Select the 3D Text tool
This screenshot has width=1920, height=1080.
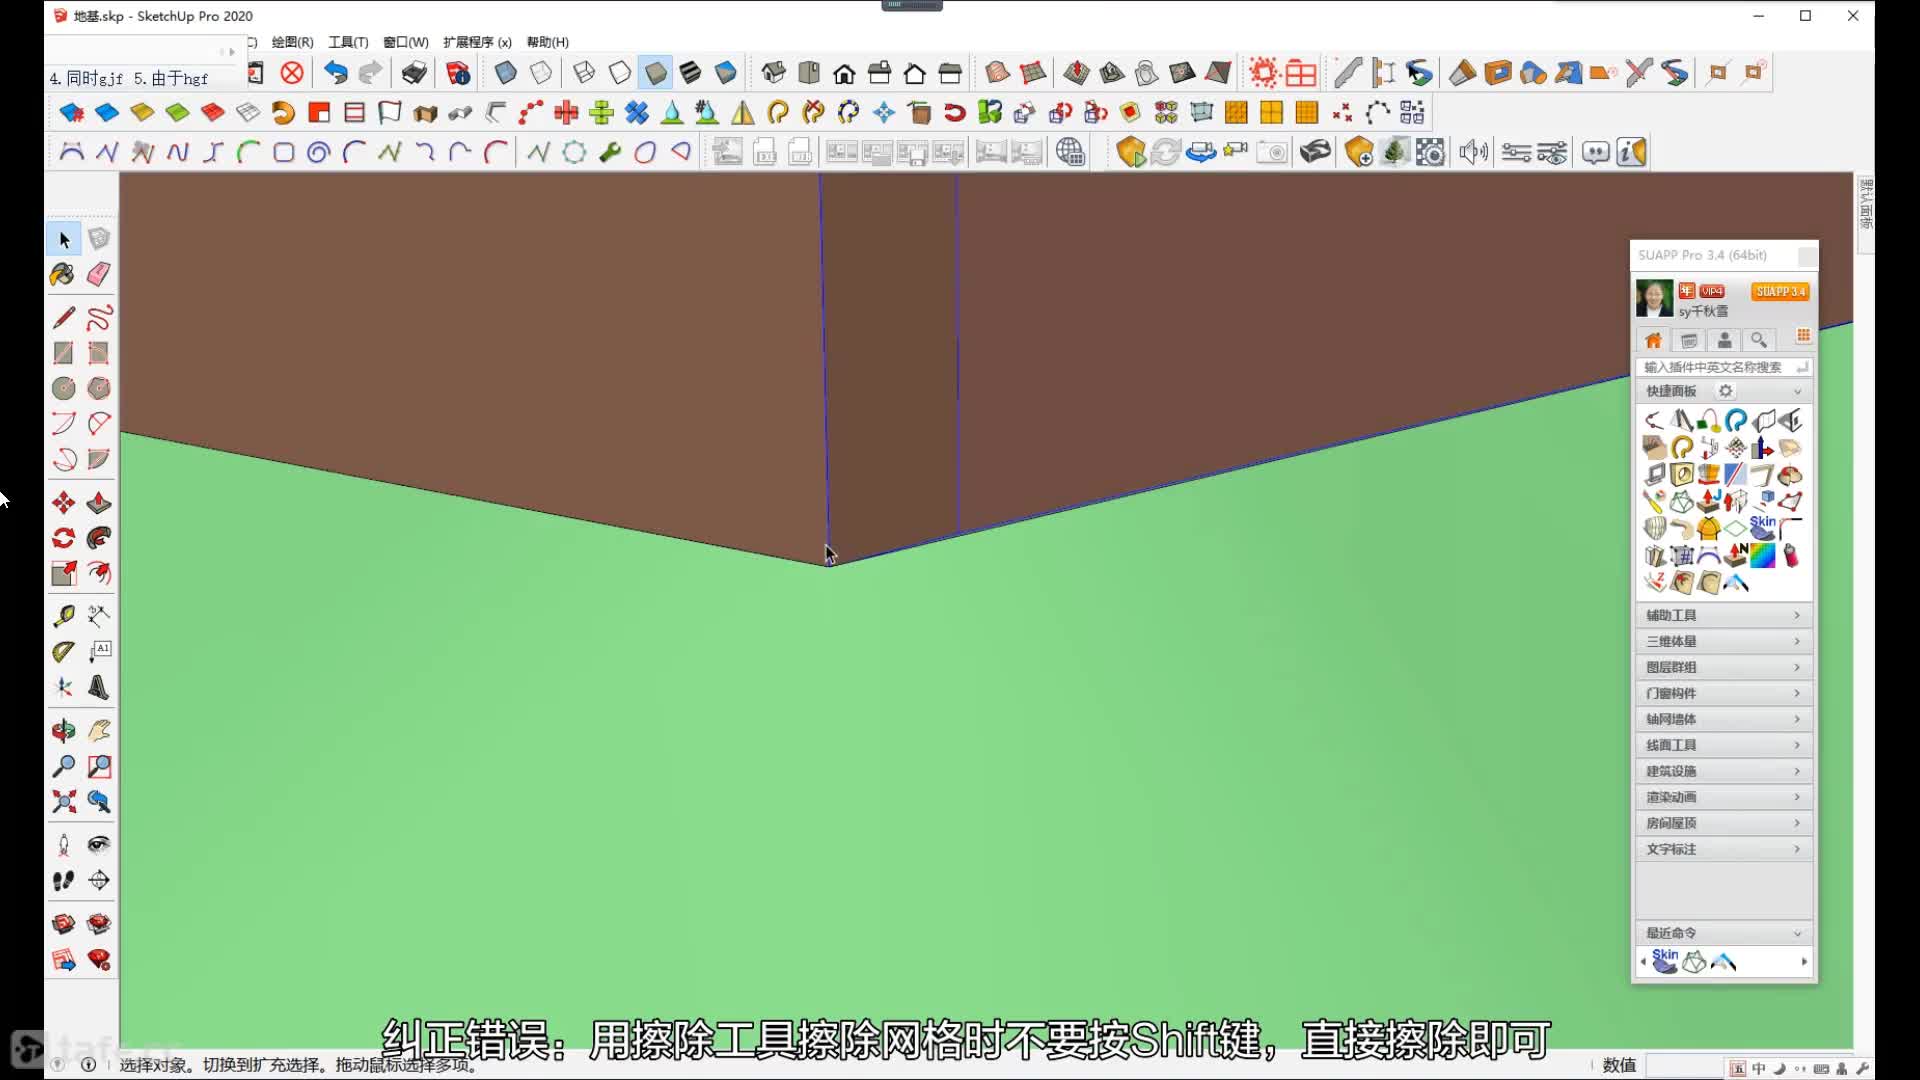coord(98,687)
